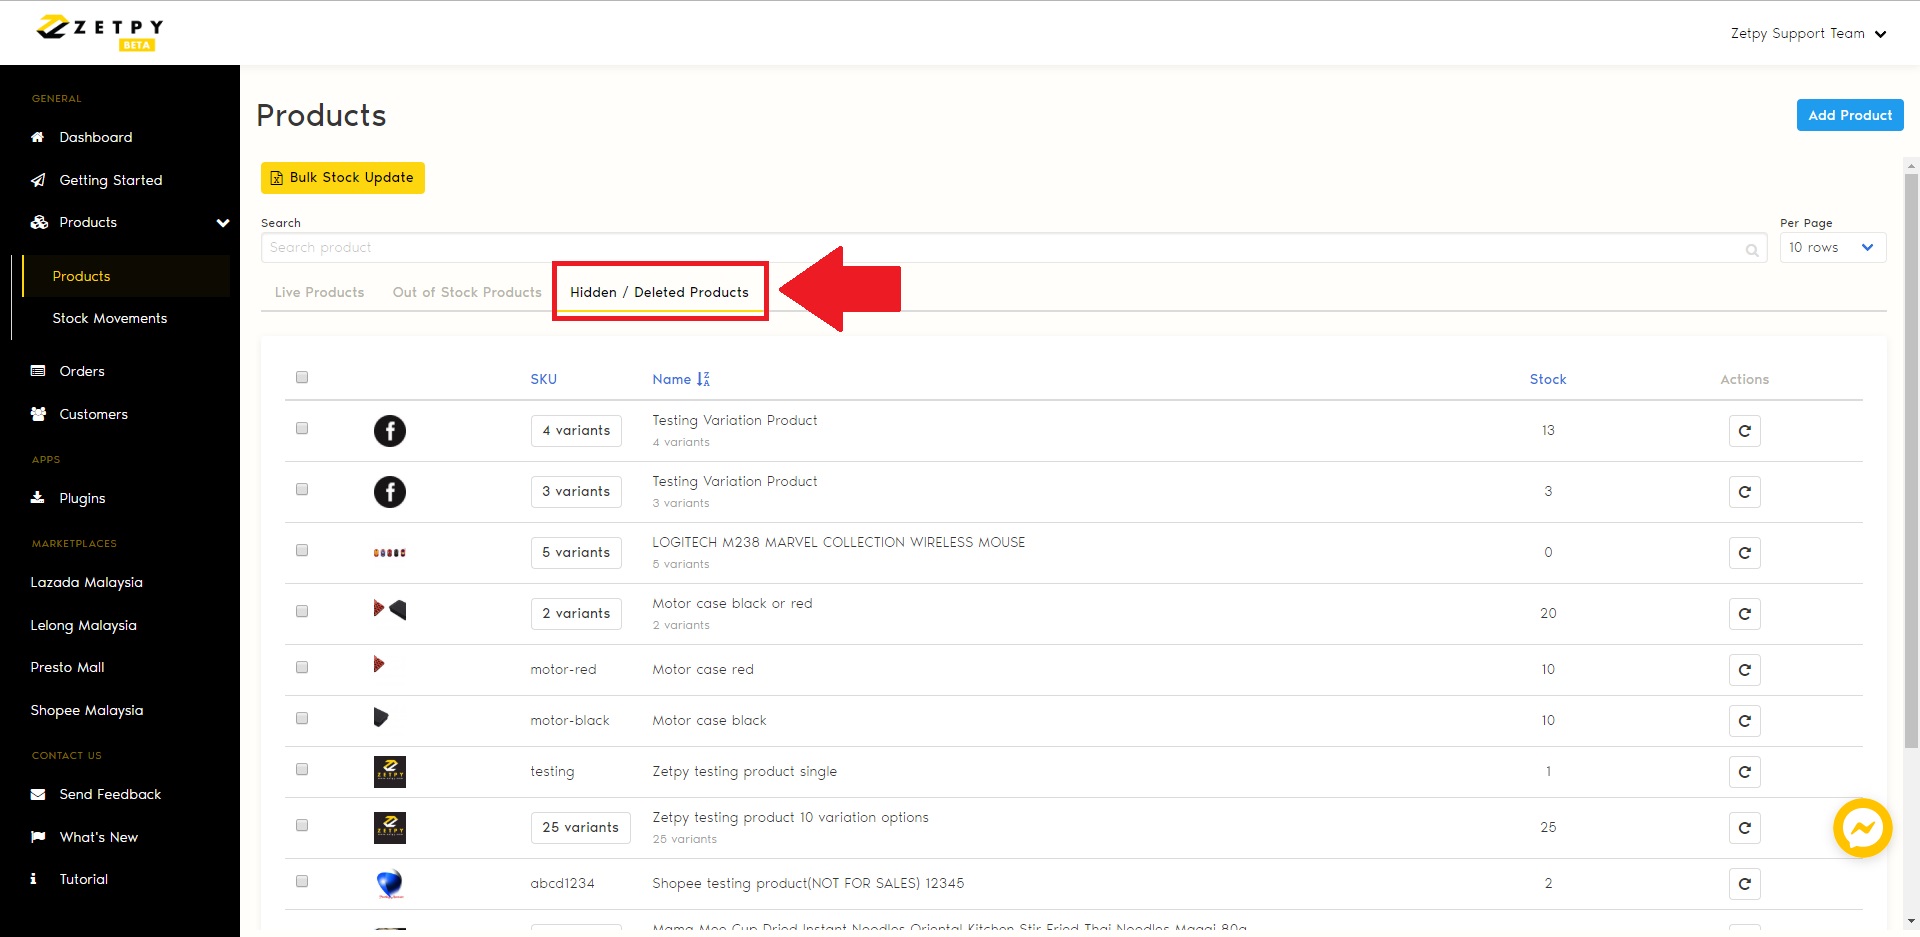Click the Search product input field
The image size is (1920, 937).
[x=1014, y=248]
